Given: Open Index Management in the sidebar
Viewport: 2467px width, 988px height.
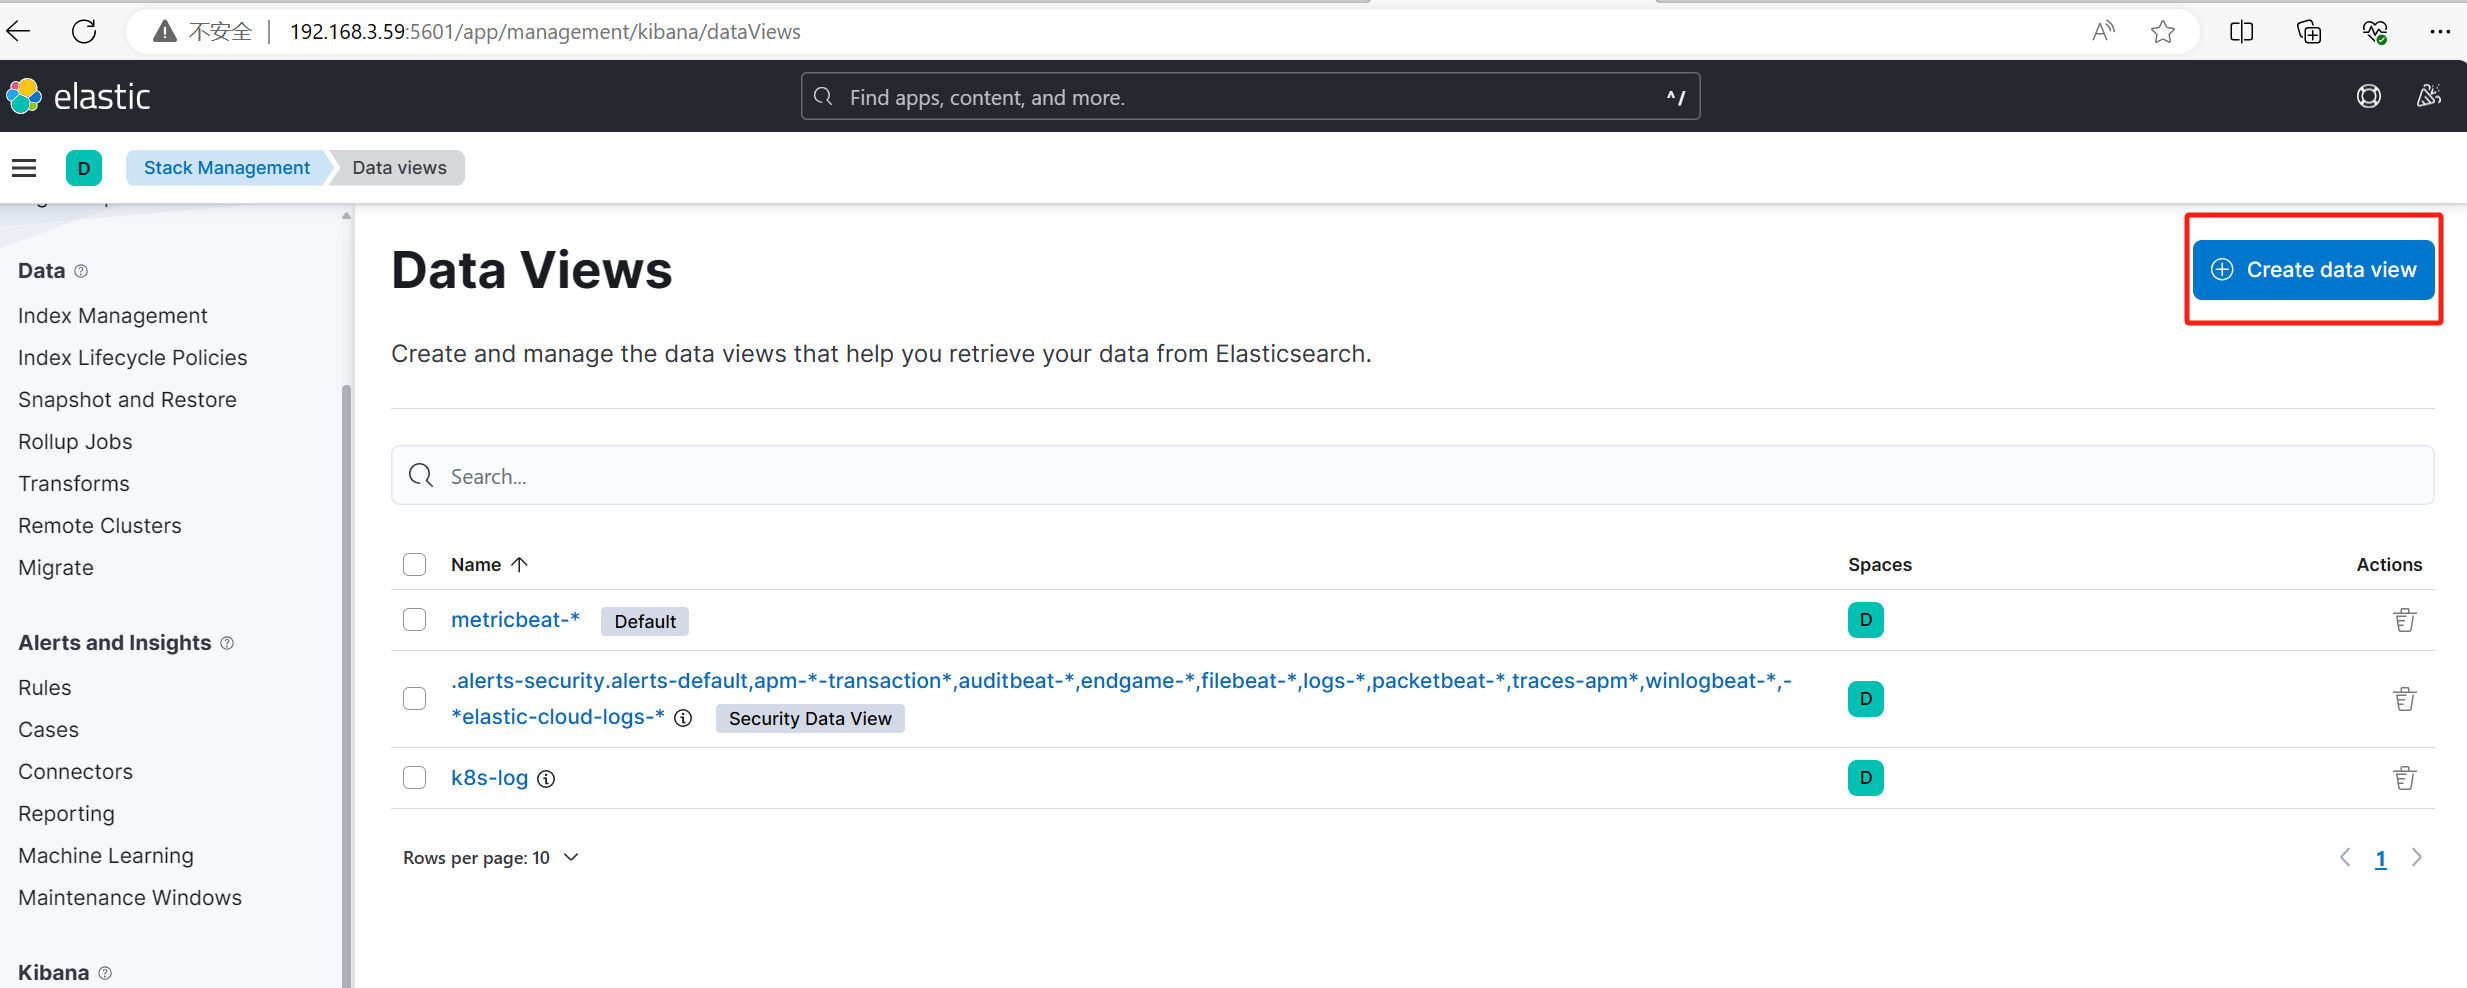Looking at the screenshot, I should [x=113, y=316].
